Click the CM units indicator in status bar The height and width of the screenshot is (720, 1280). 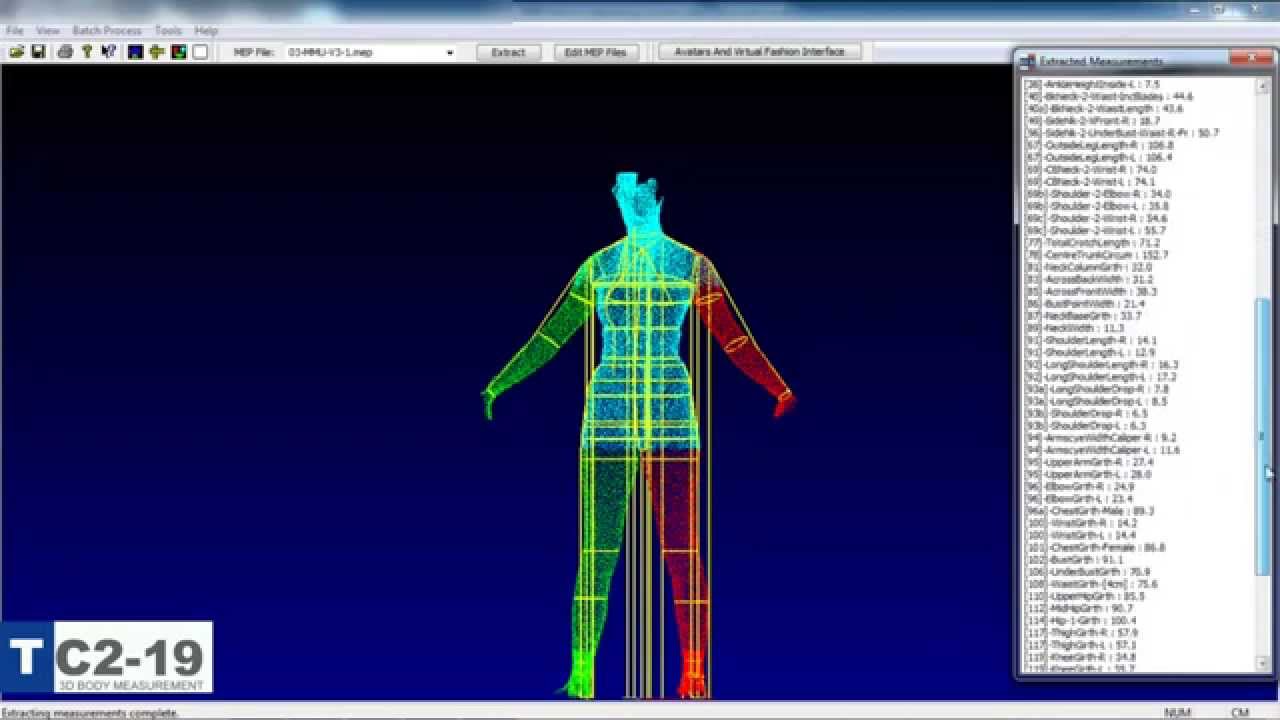[1240, 713]
